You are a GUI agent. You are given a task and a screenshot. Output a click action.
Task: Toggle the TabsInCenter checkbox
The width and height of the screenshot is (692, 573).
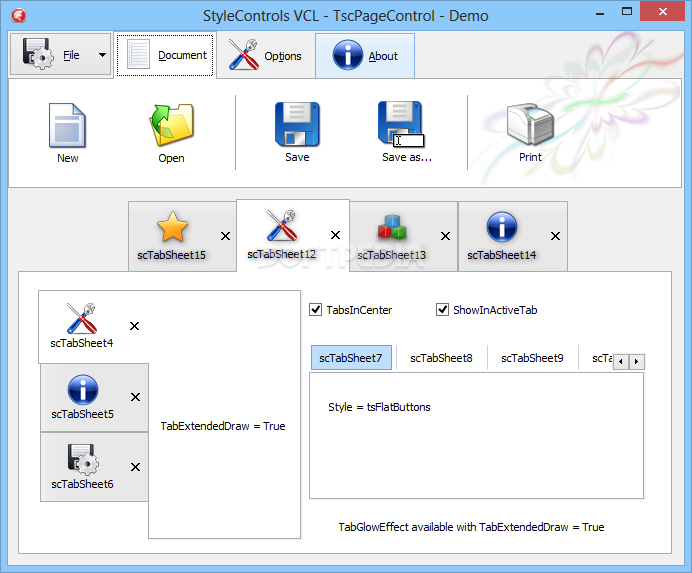point(316,310)
